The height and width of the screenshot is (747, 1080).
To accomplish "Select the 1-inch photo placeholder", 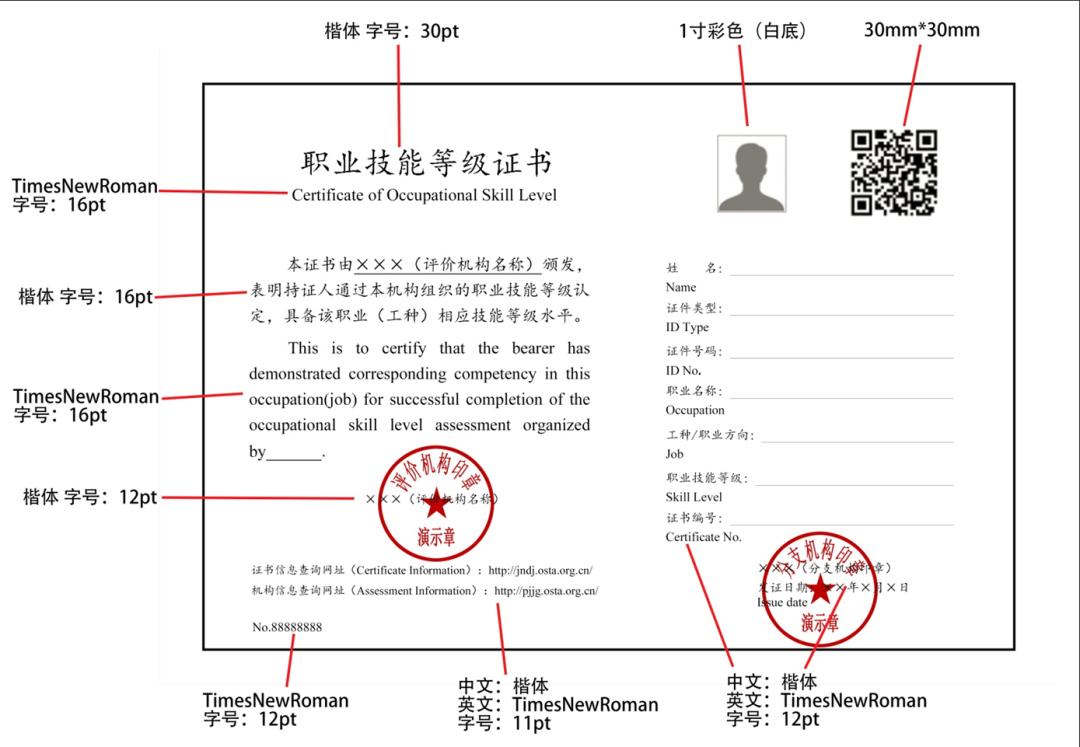I will (x=753, y=176).
